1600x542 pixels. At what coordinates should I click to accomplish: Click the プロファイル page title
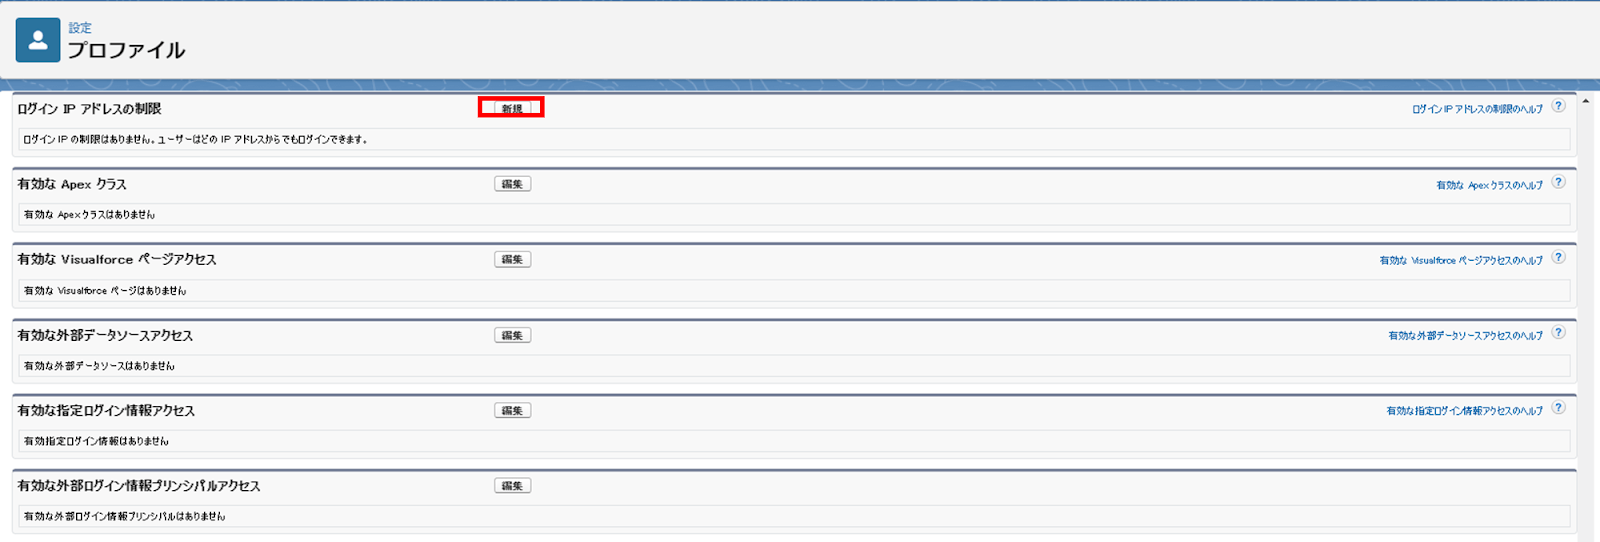coord(126,50)
